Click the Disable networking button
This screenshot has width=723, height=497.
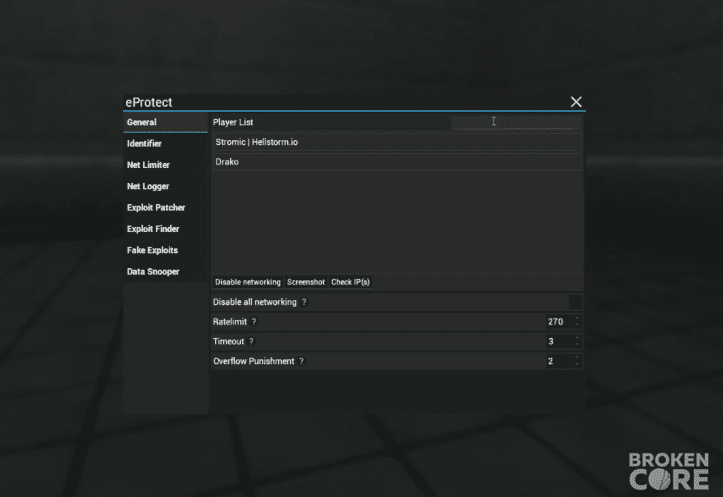coord(248,282)
